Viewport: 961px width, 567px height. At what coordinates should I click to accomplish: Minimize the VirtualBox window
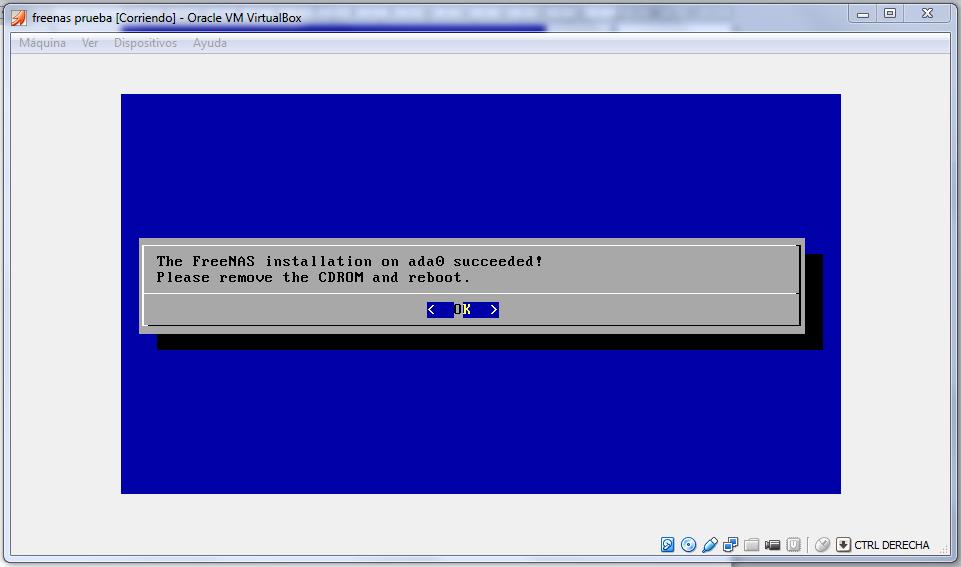864,13
